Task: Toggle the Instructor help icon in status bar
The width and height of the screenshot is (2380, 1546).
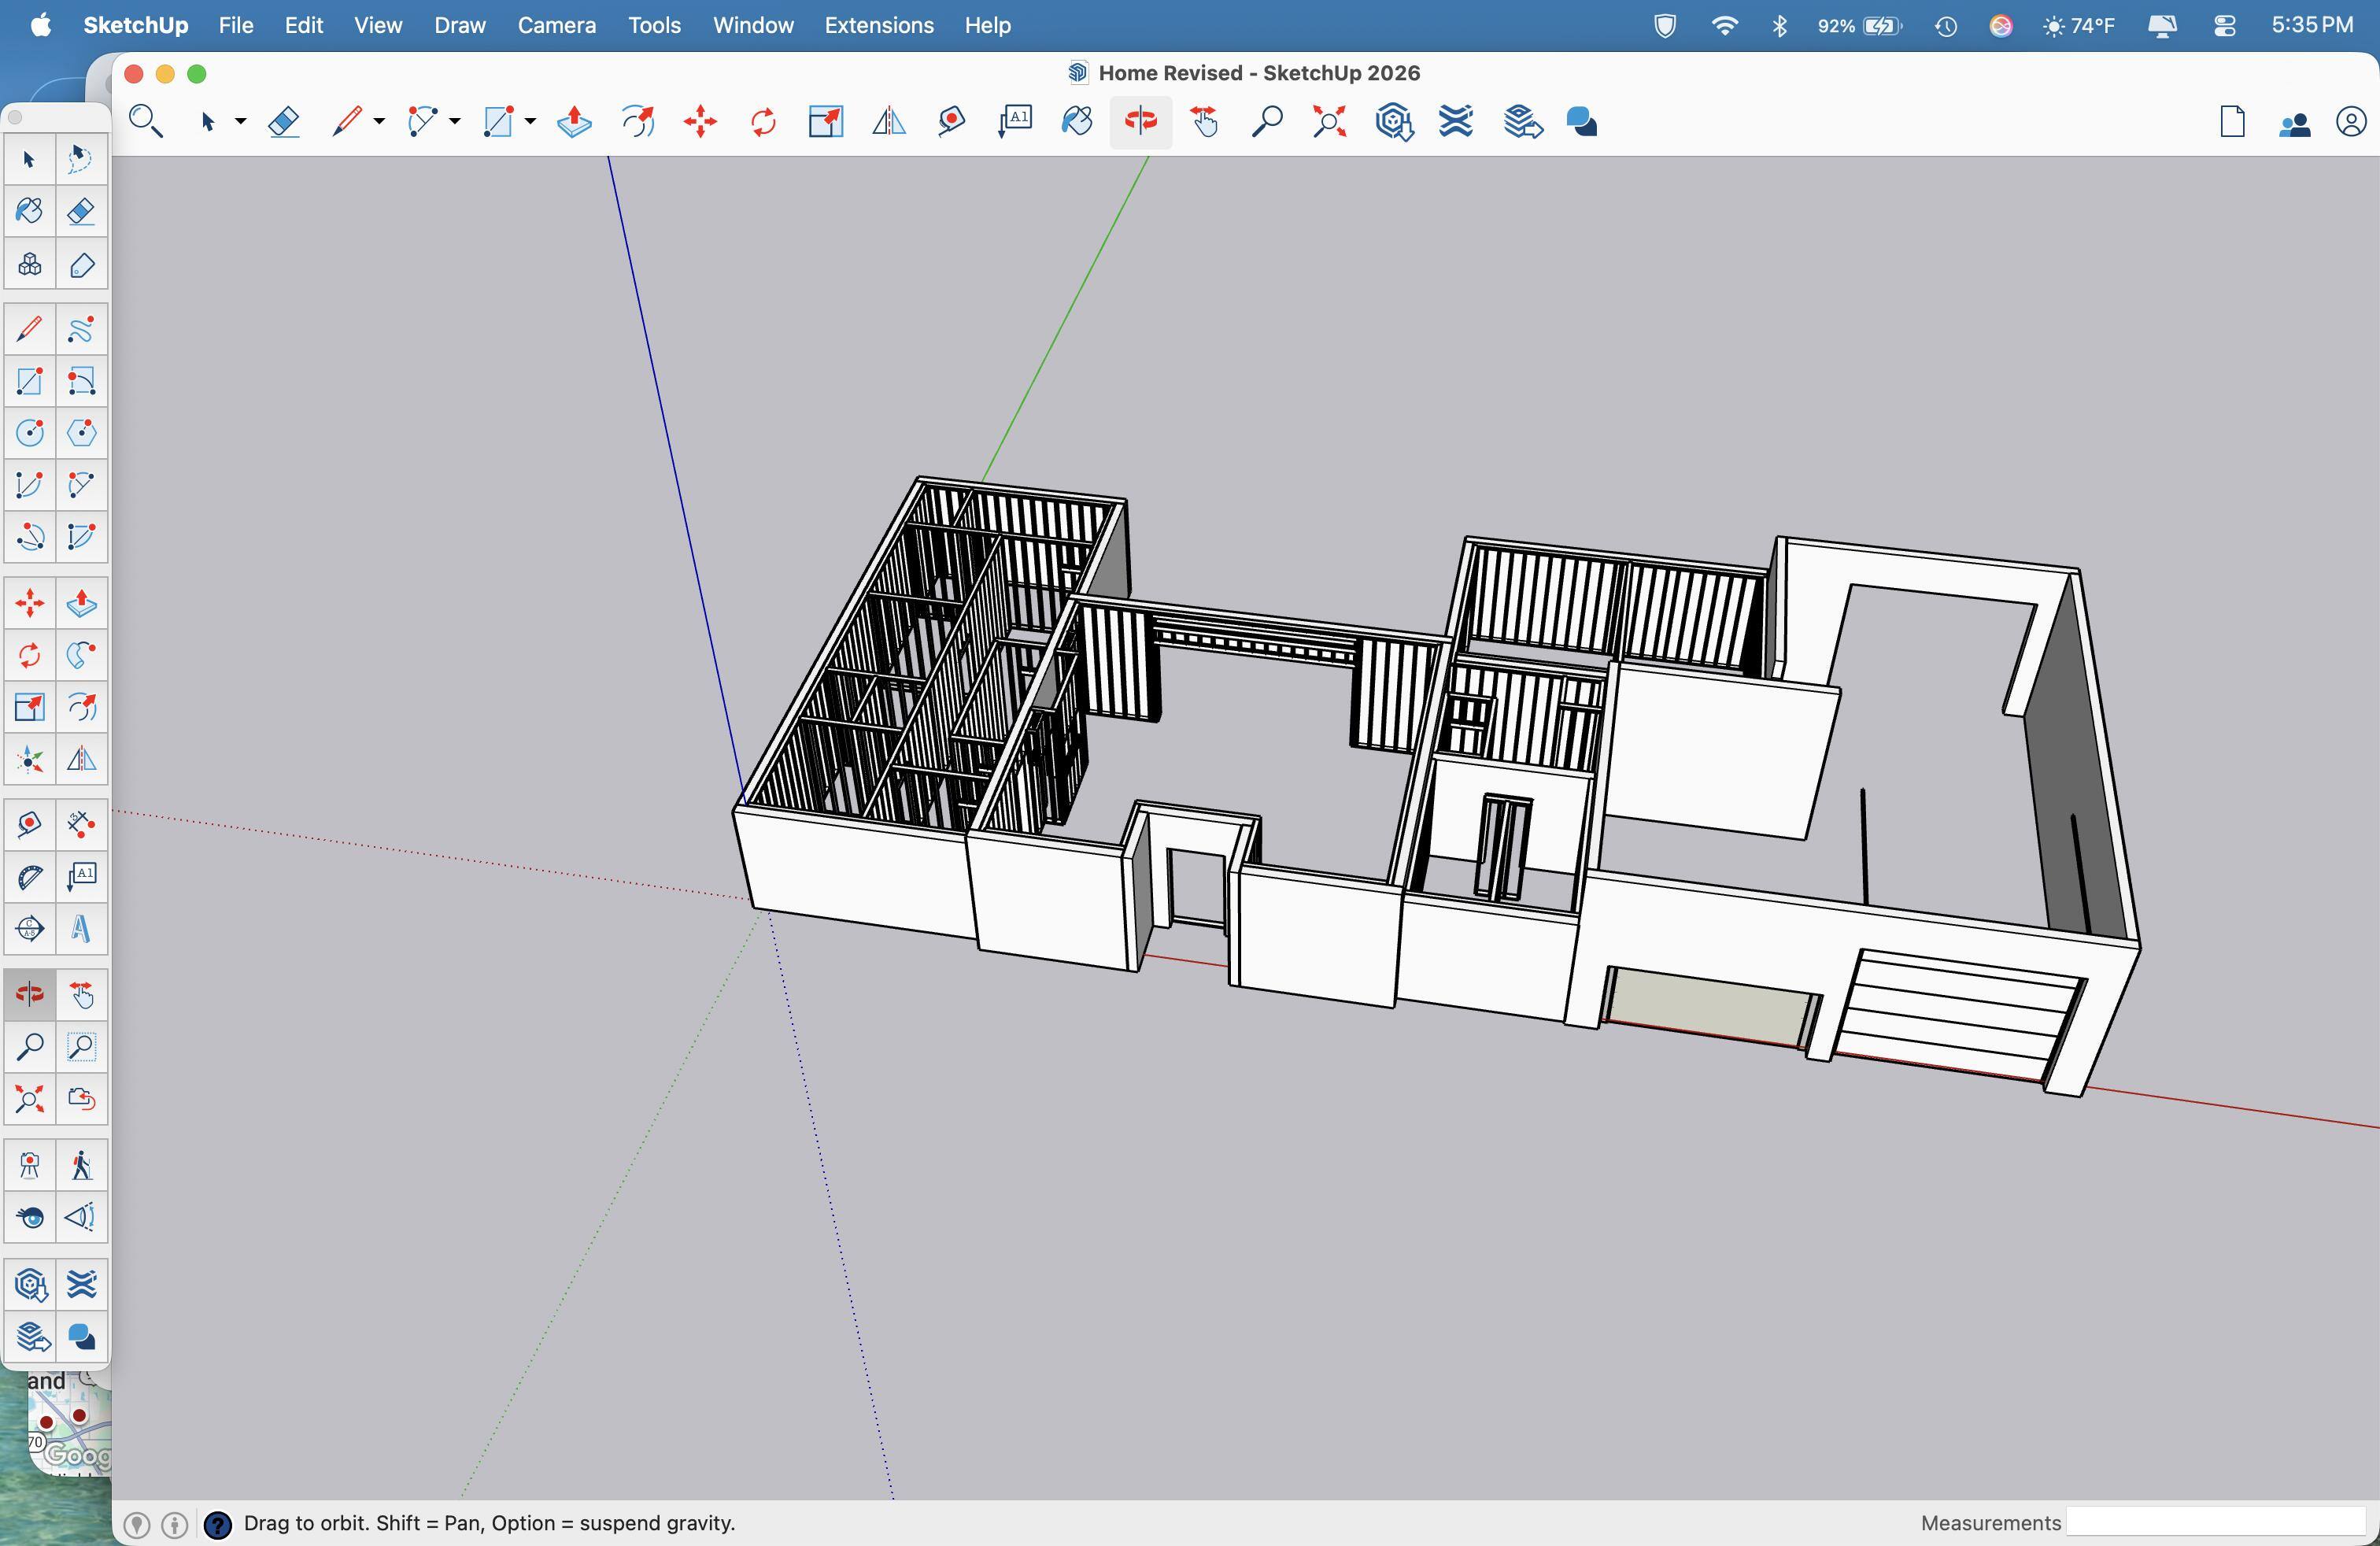Action: click(217, 1524)
